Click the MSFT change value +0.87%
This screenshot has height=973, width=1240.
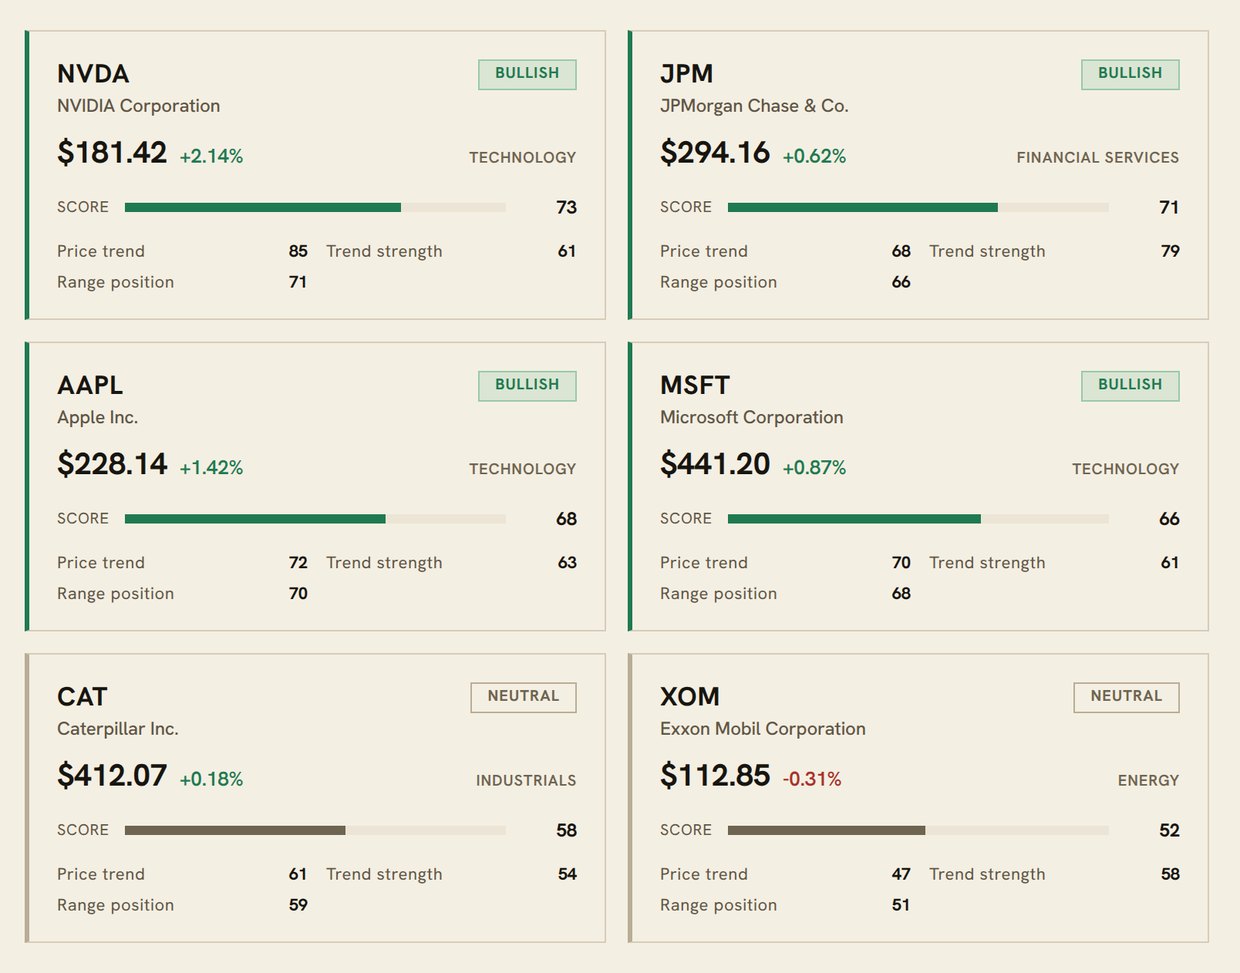coord(814,468)
